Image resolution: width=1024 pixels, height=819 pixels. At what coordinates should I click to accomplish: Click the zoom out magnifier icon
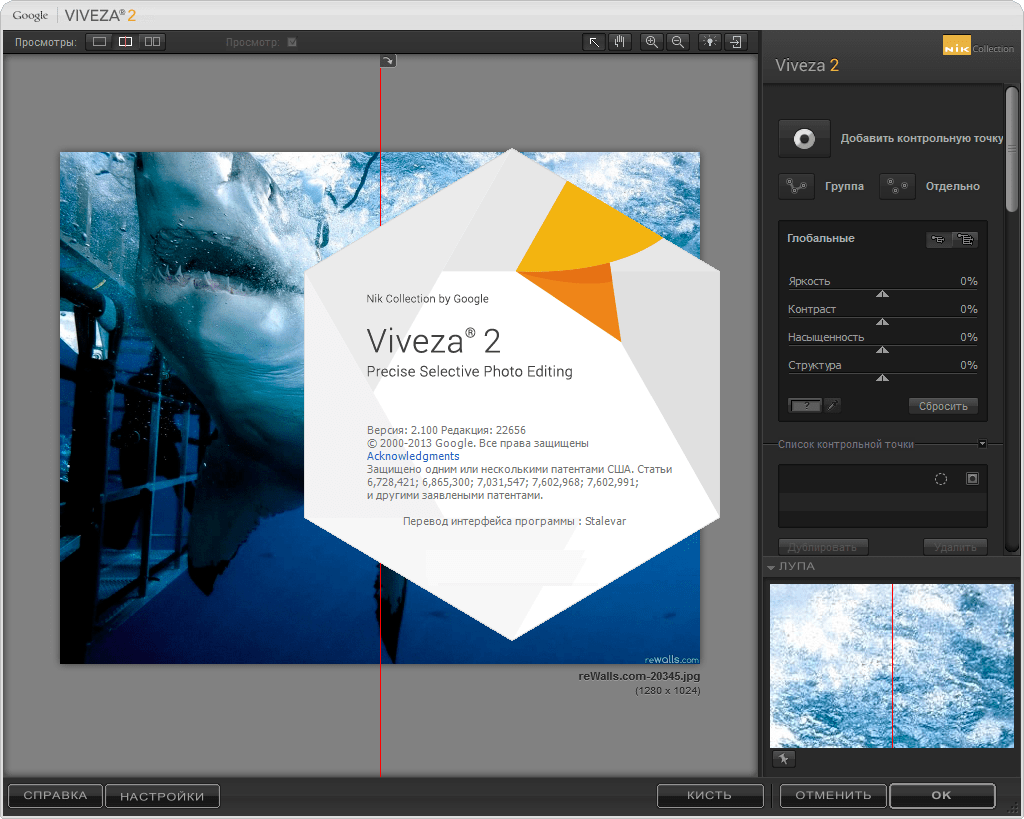pos(678,42)
